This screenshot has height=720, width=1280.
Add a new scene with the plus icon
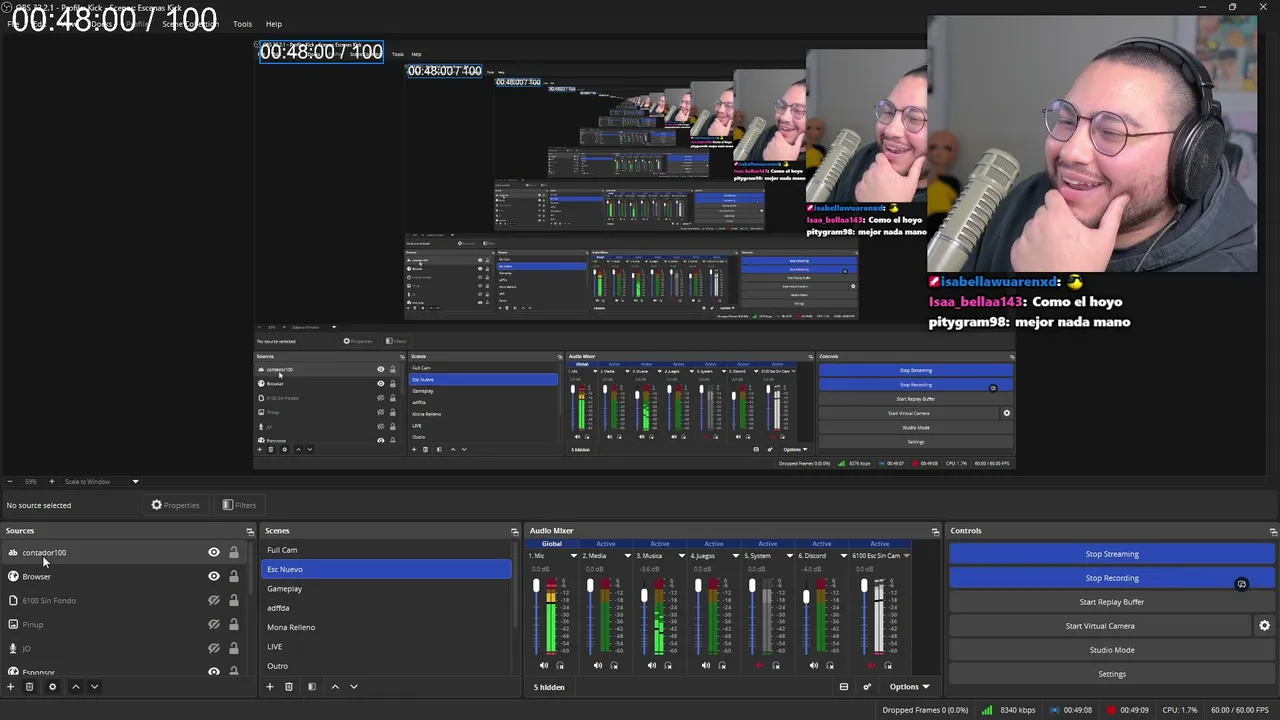tap(269, 687)
